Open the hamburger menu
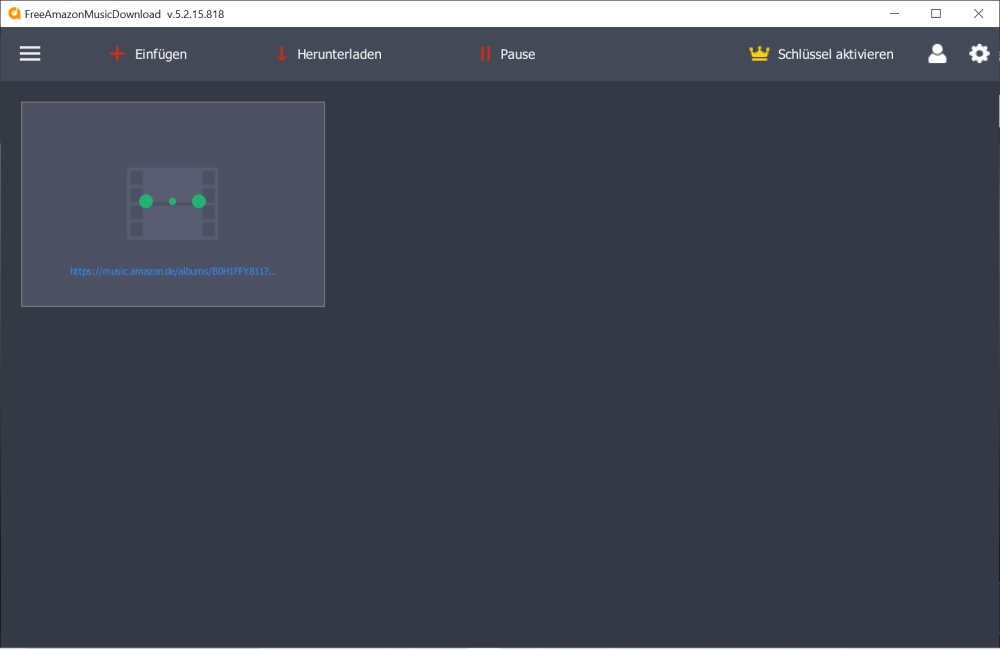 point(30,54)
